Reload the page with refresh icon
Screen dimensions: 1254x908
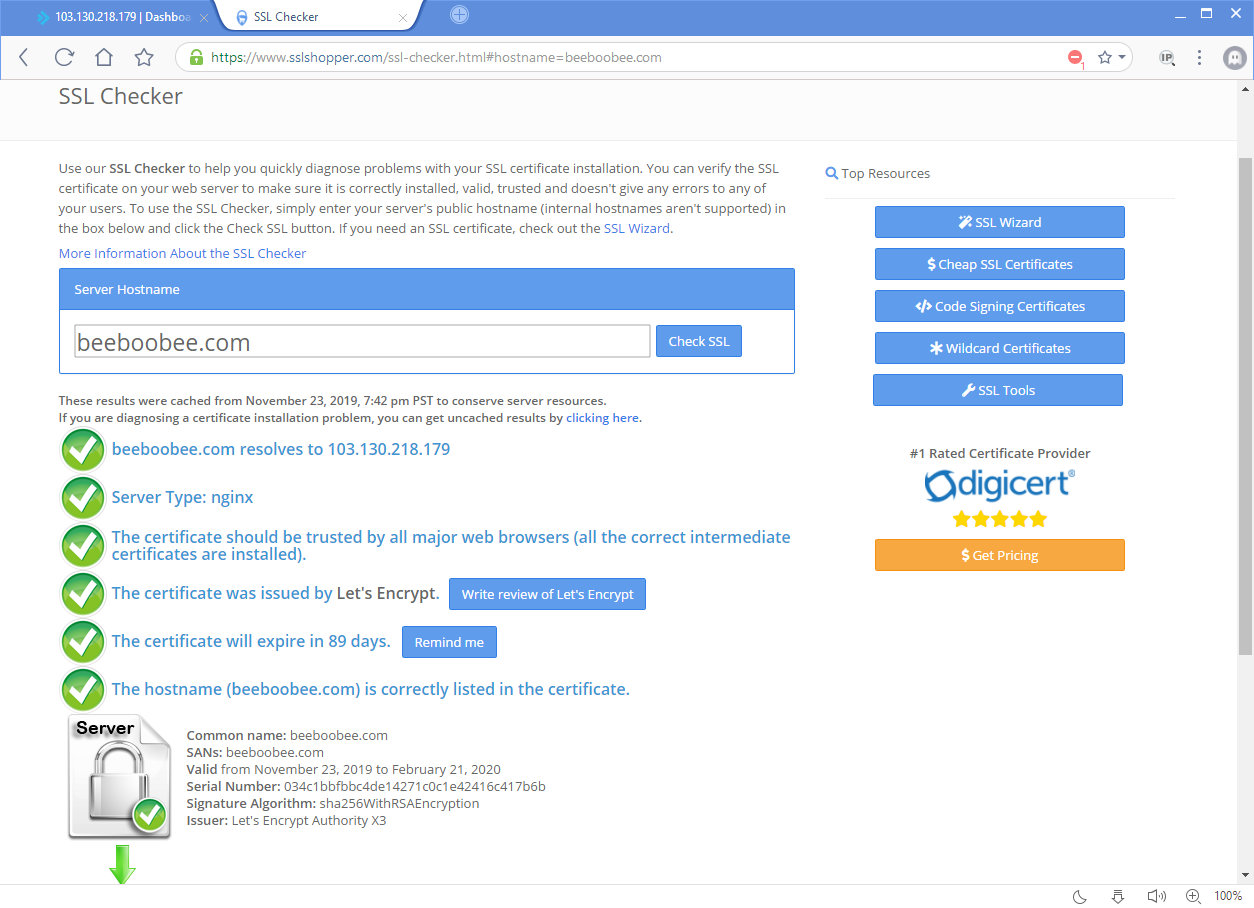[x=64, y=58]
